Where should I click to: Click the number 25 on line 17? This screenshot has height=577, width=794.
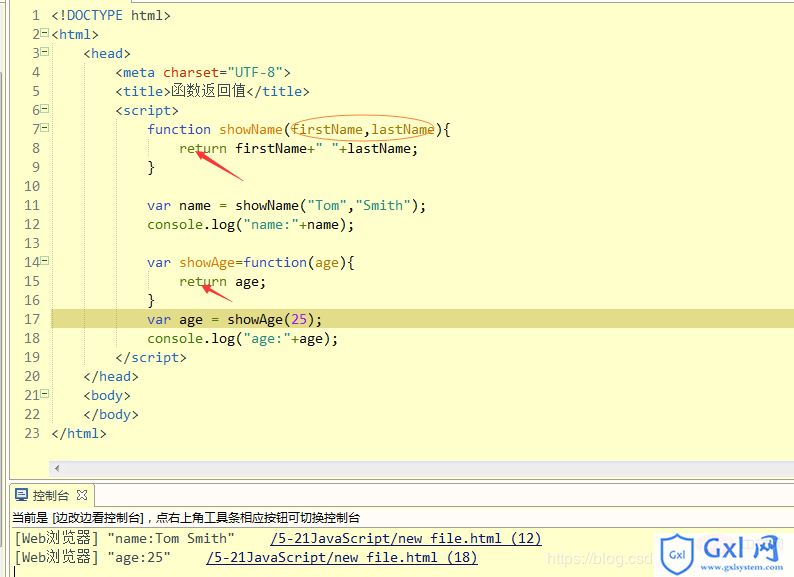click(299, 320)
